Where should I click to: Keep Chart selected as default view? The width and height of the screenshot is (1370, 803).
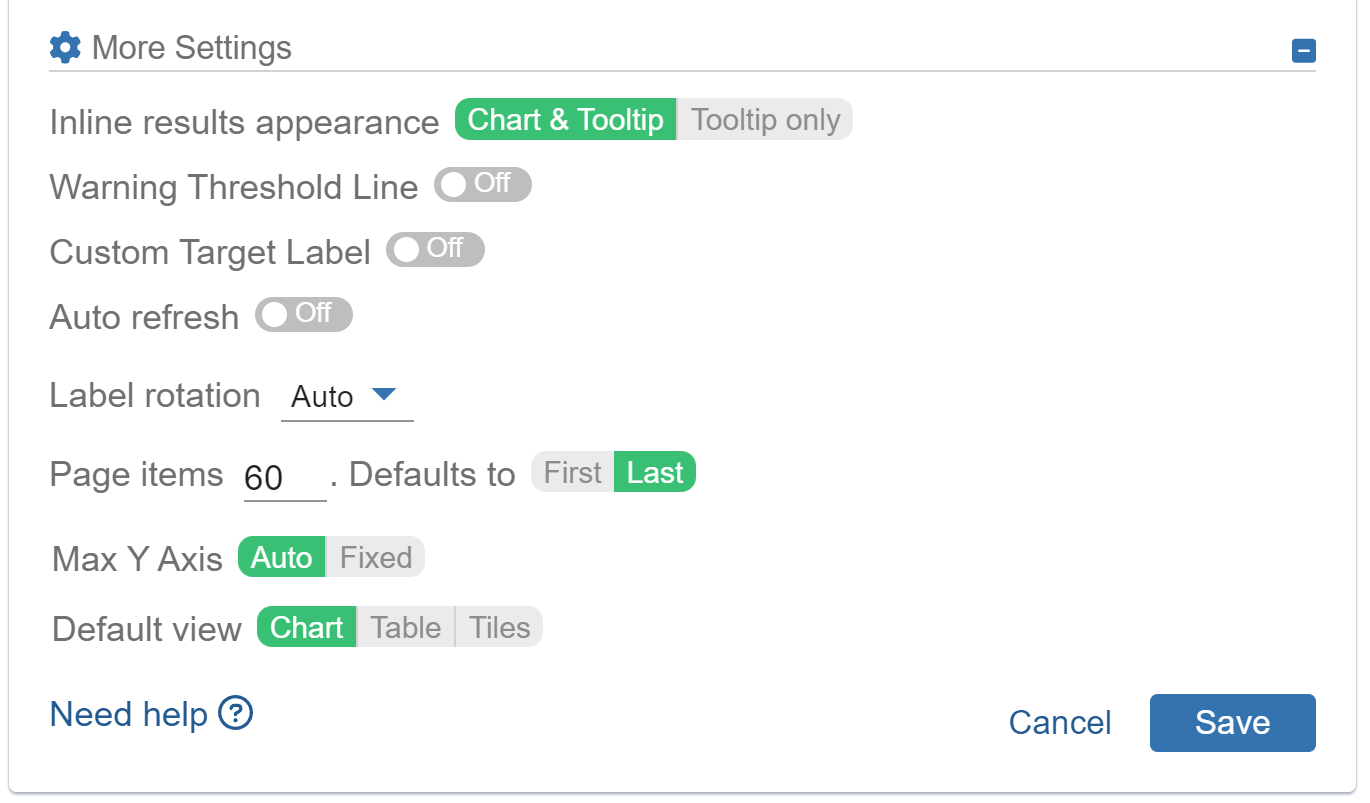tap(305, 627)
